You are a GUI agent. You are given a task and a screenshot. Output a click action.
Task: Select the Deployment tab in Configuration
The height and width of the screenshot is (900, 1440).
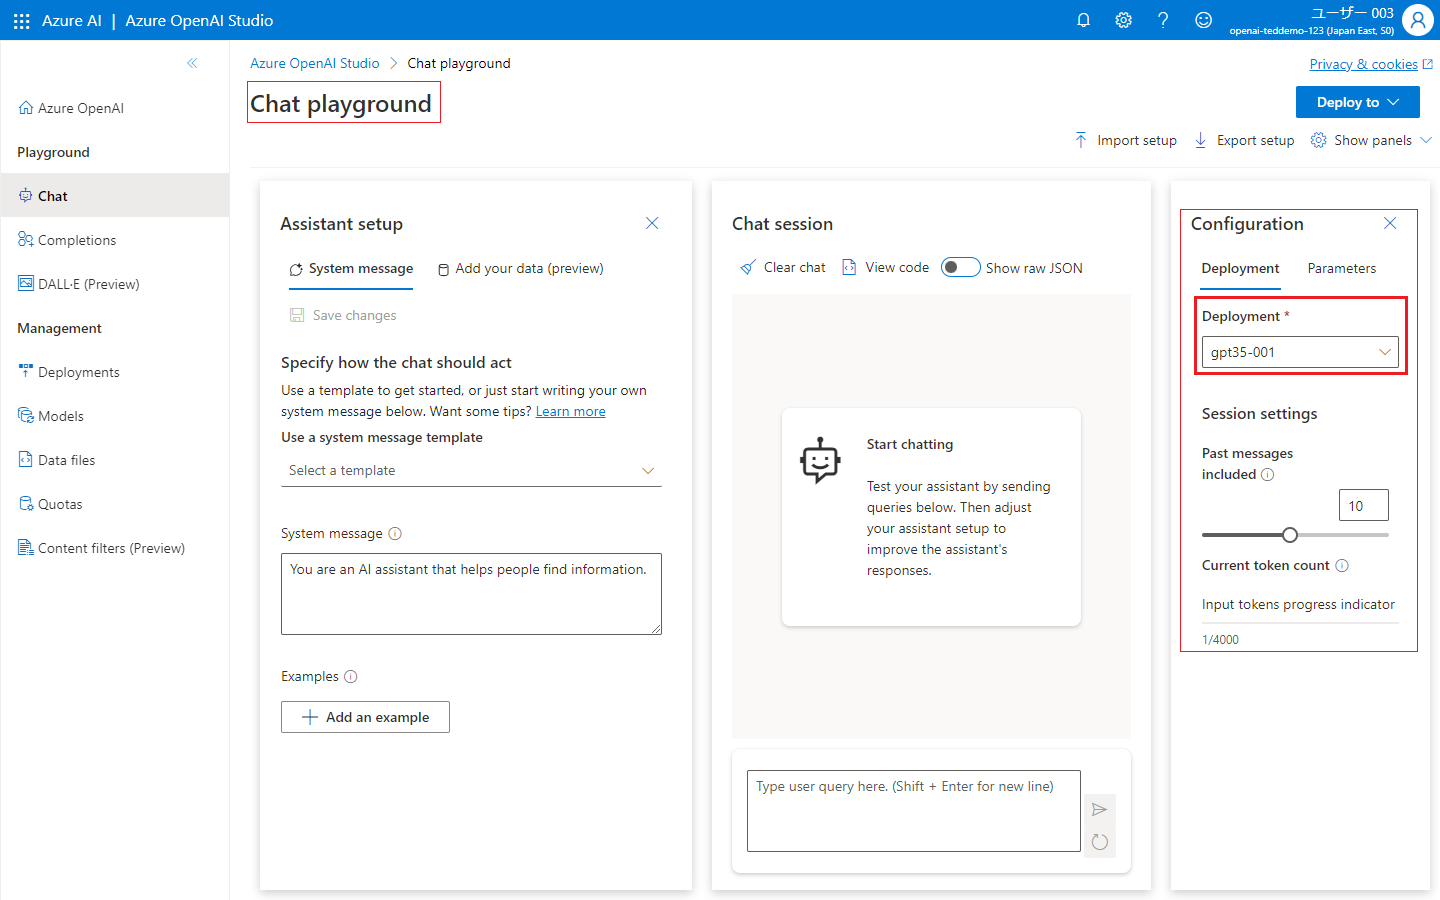(1240, 268)
